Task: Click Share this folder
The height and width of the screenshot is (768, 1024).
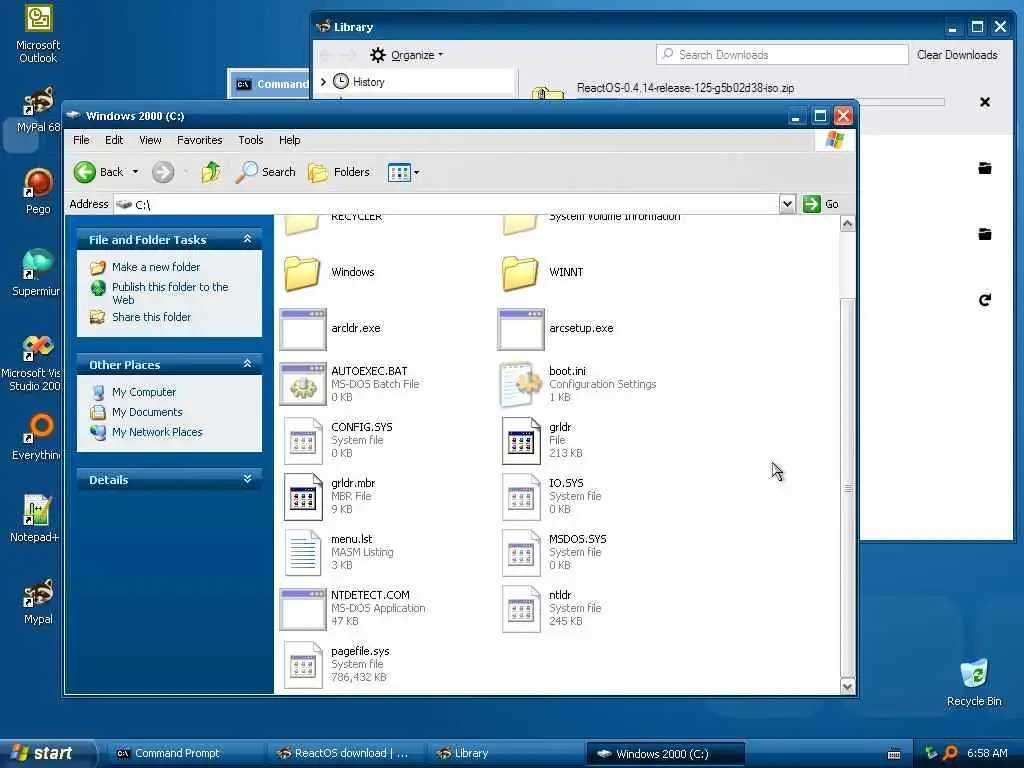Action: pyautogui.click(x=152, y=317)
